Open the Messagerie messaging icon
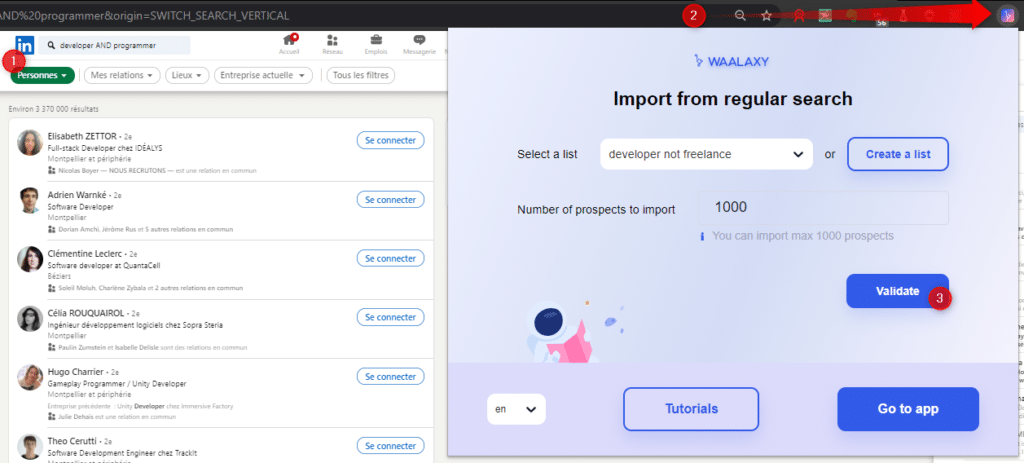Screen dimensions: 1024x463 pos(418,44)
